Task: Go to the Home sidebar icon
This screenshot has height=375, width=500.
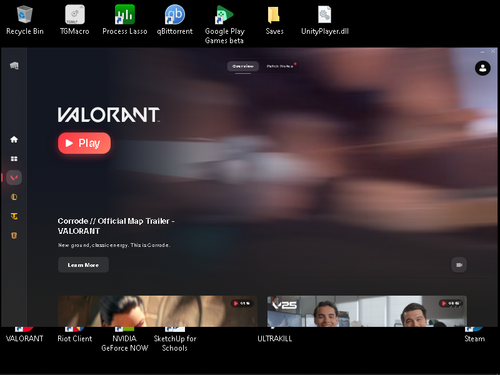Action: point(14,139)
